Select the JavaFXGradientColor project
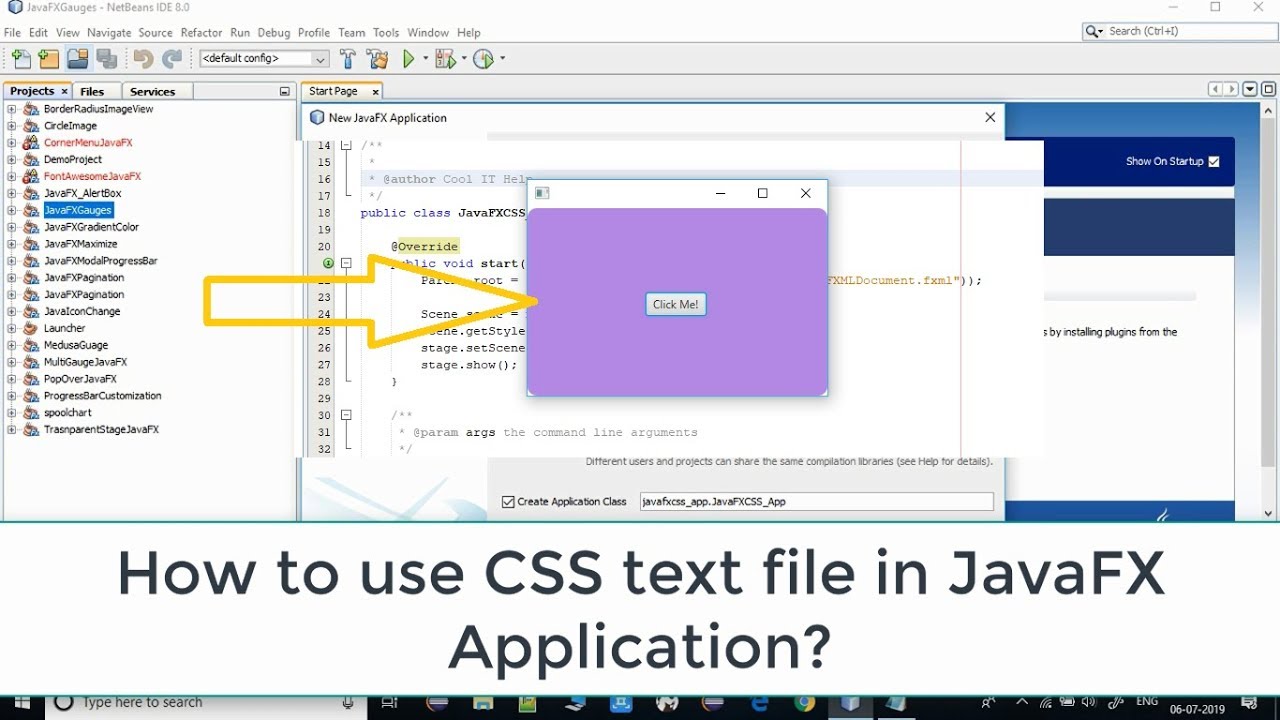Image resolution: width=1280 pixels, height=720 pixels. 91,227
